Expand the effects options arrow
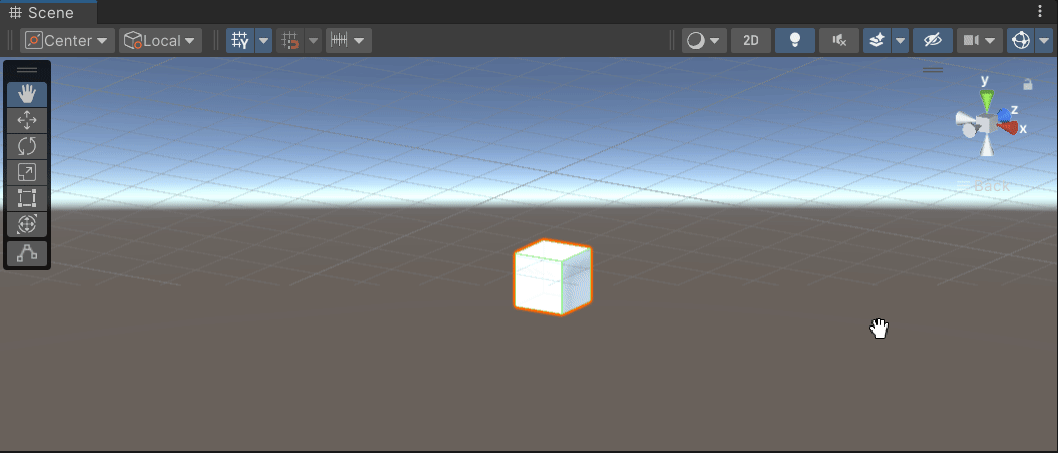This screenshot has height=453, width=1058. click(x=901, y=41)
